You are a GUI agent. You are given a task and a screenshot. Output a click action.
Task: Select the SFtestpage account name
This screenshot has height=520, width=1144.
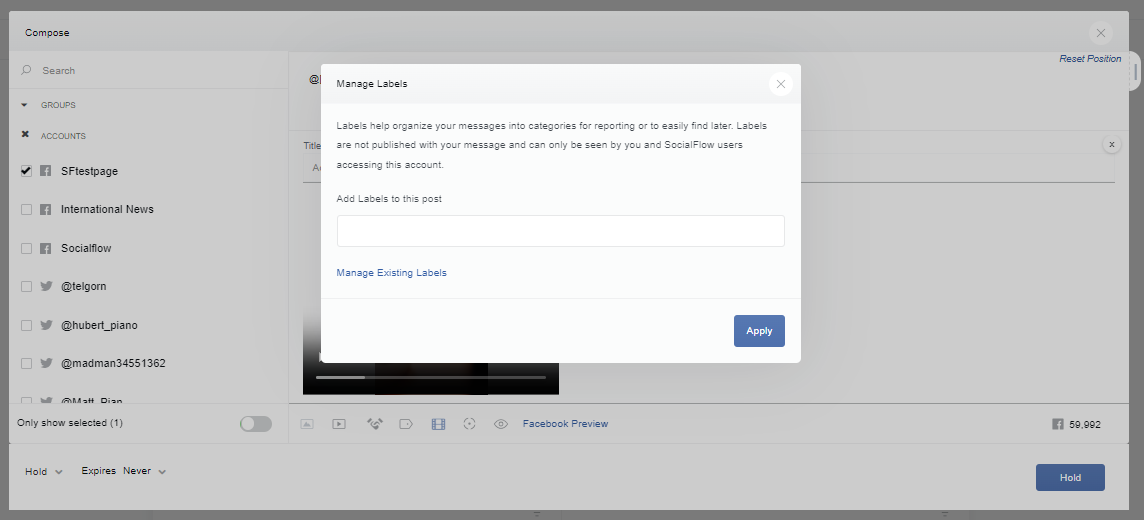pyautogui.click(x=89, y=171)
